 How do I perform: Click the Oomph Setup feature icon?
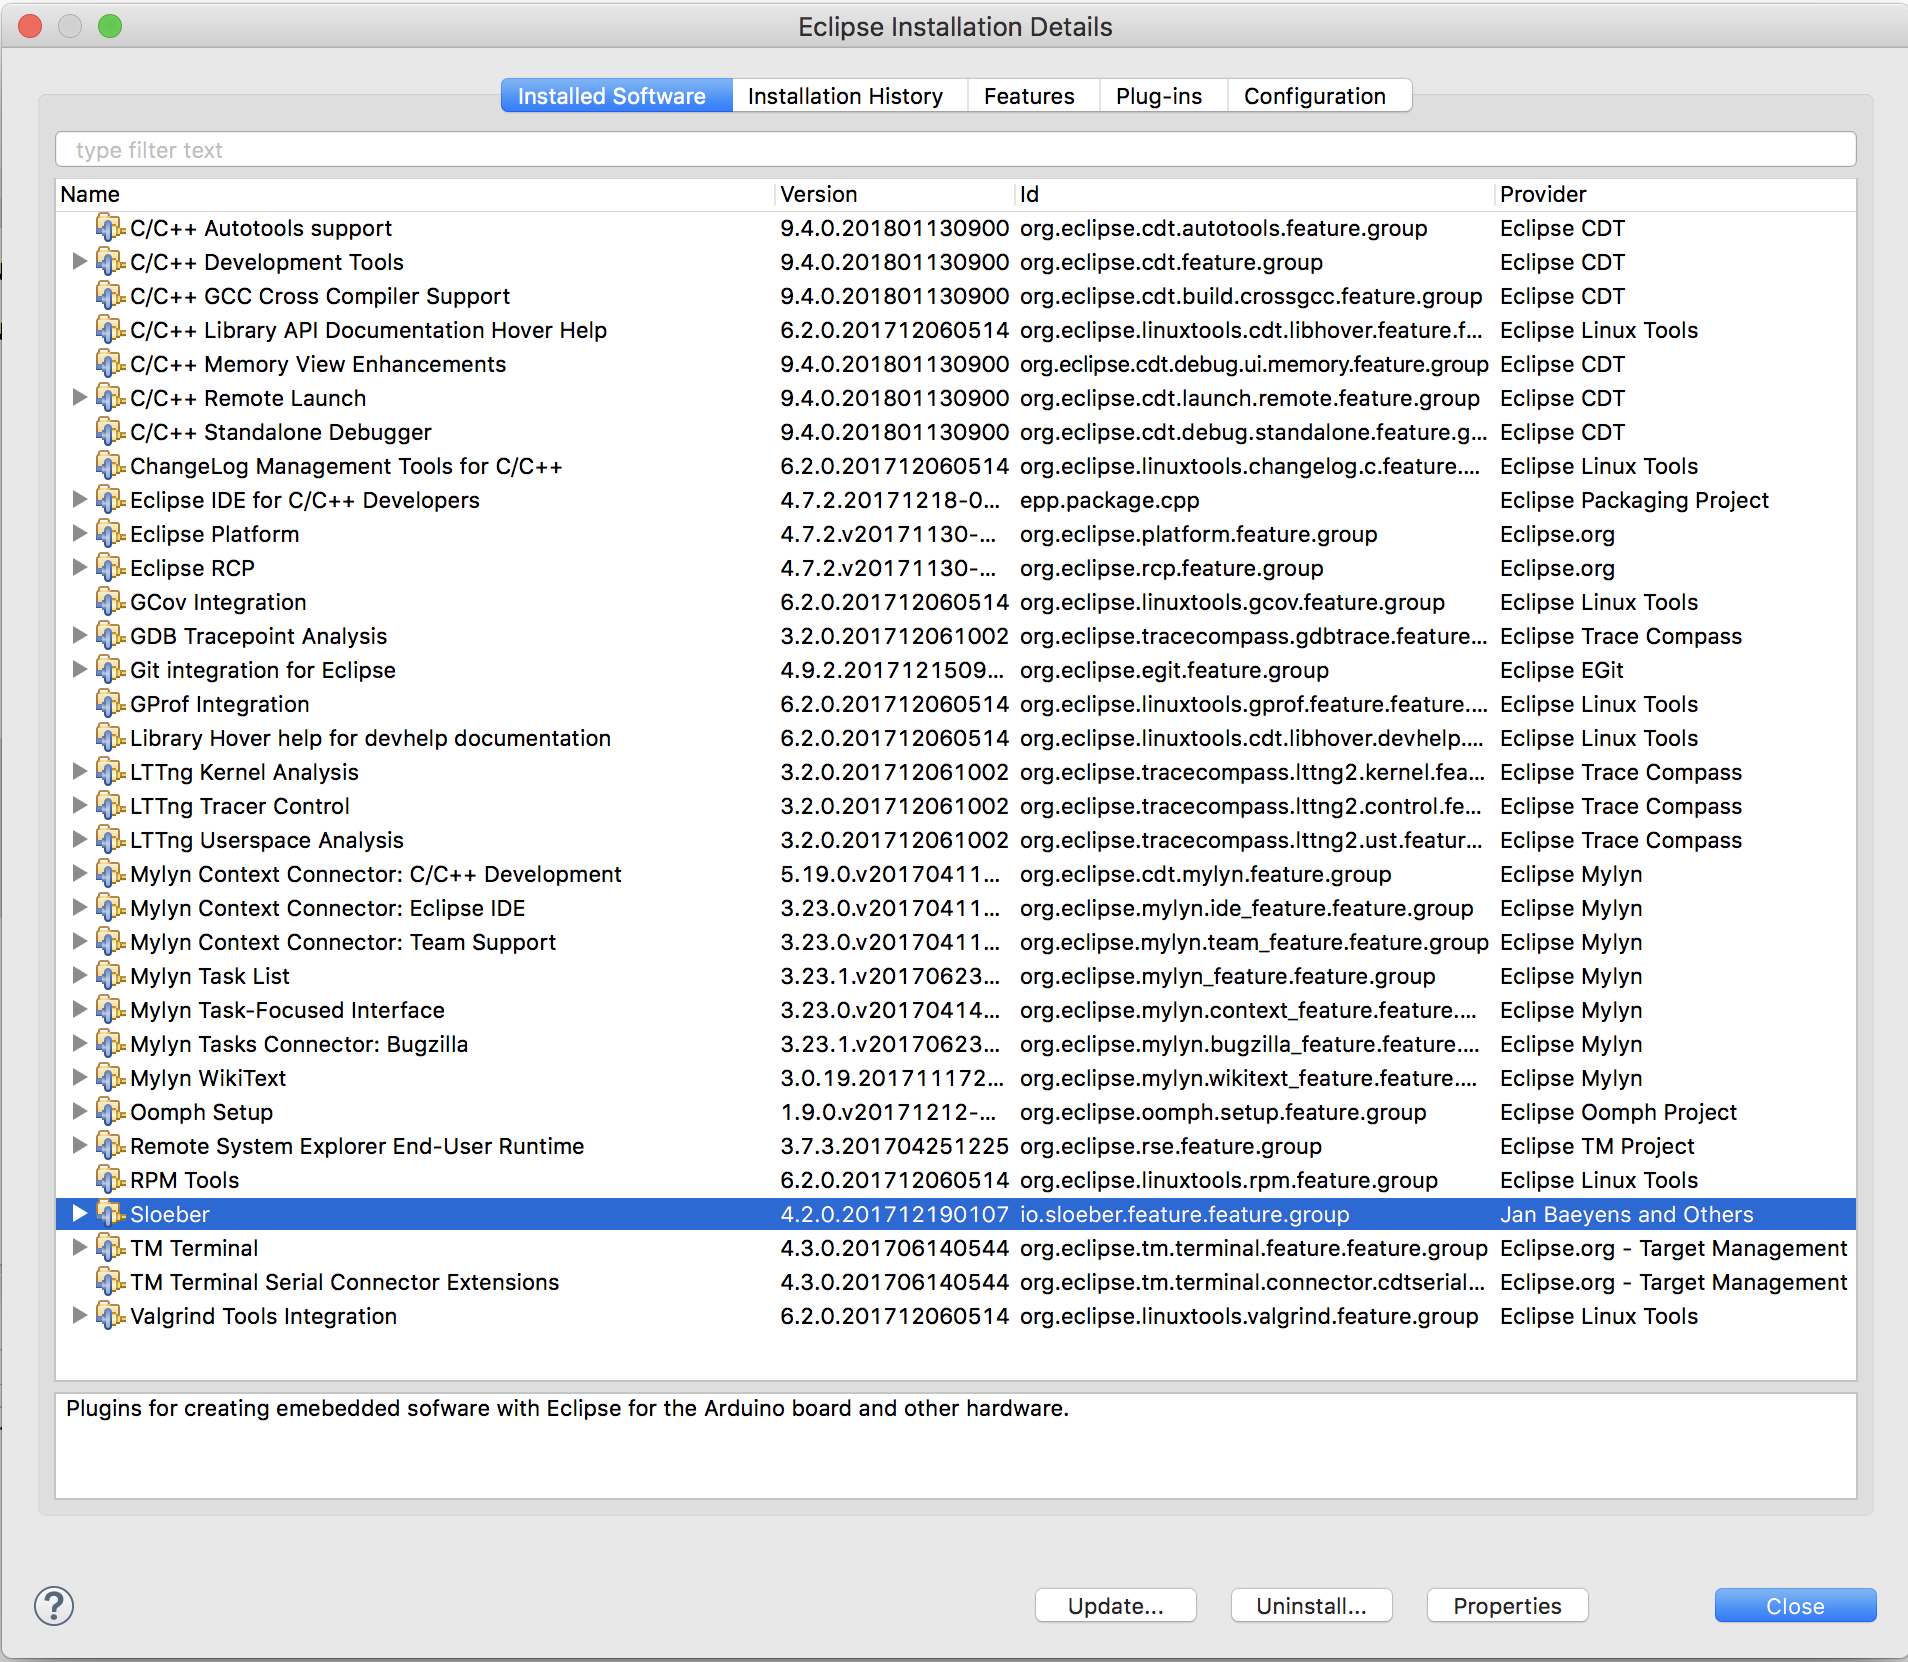[x=110, y=1112]
